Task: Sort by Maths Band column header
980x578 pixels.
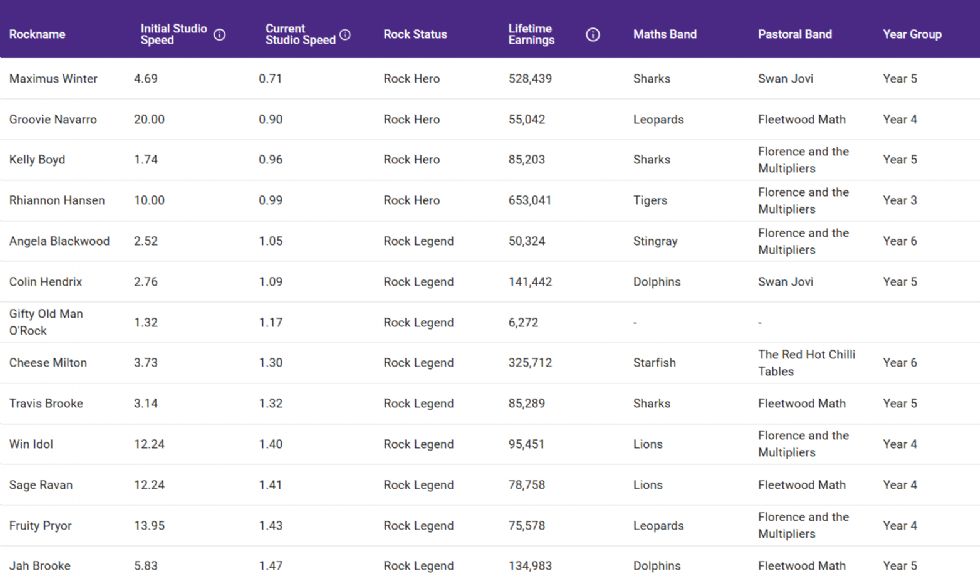Action: [x=664, y=35]
